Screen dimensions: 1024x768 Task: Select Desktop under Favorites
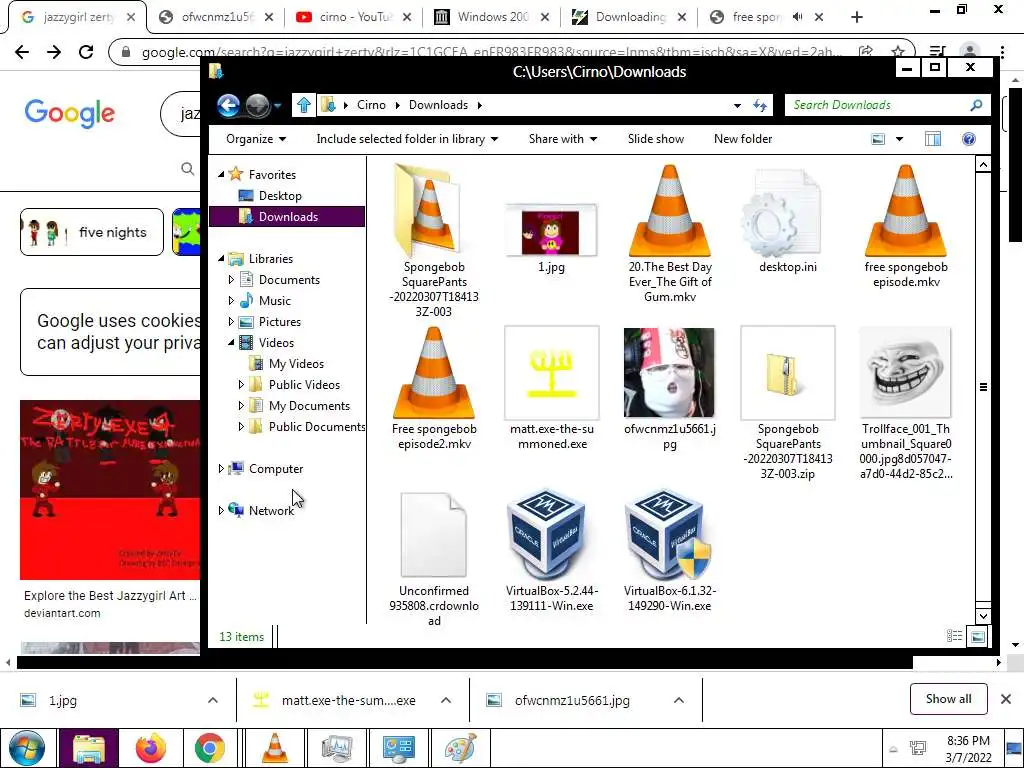pos(270,195)
